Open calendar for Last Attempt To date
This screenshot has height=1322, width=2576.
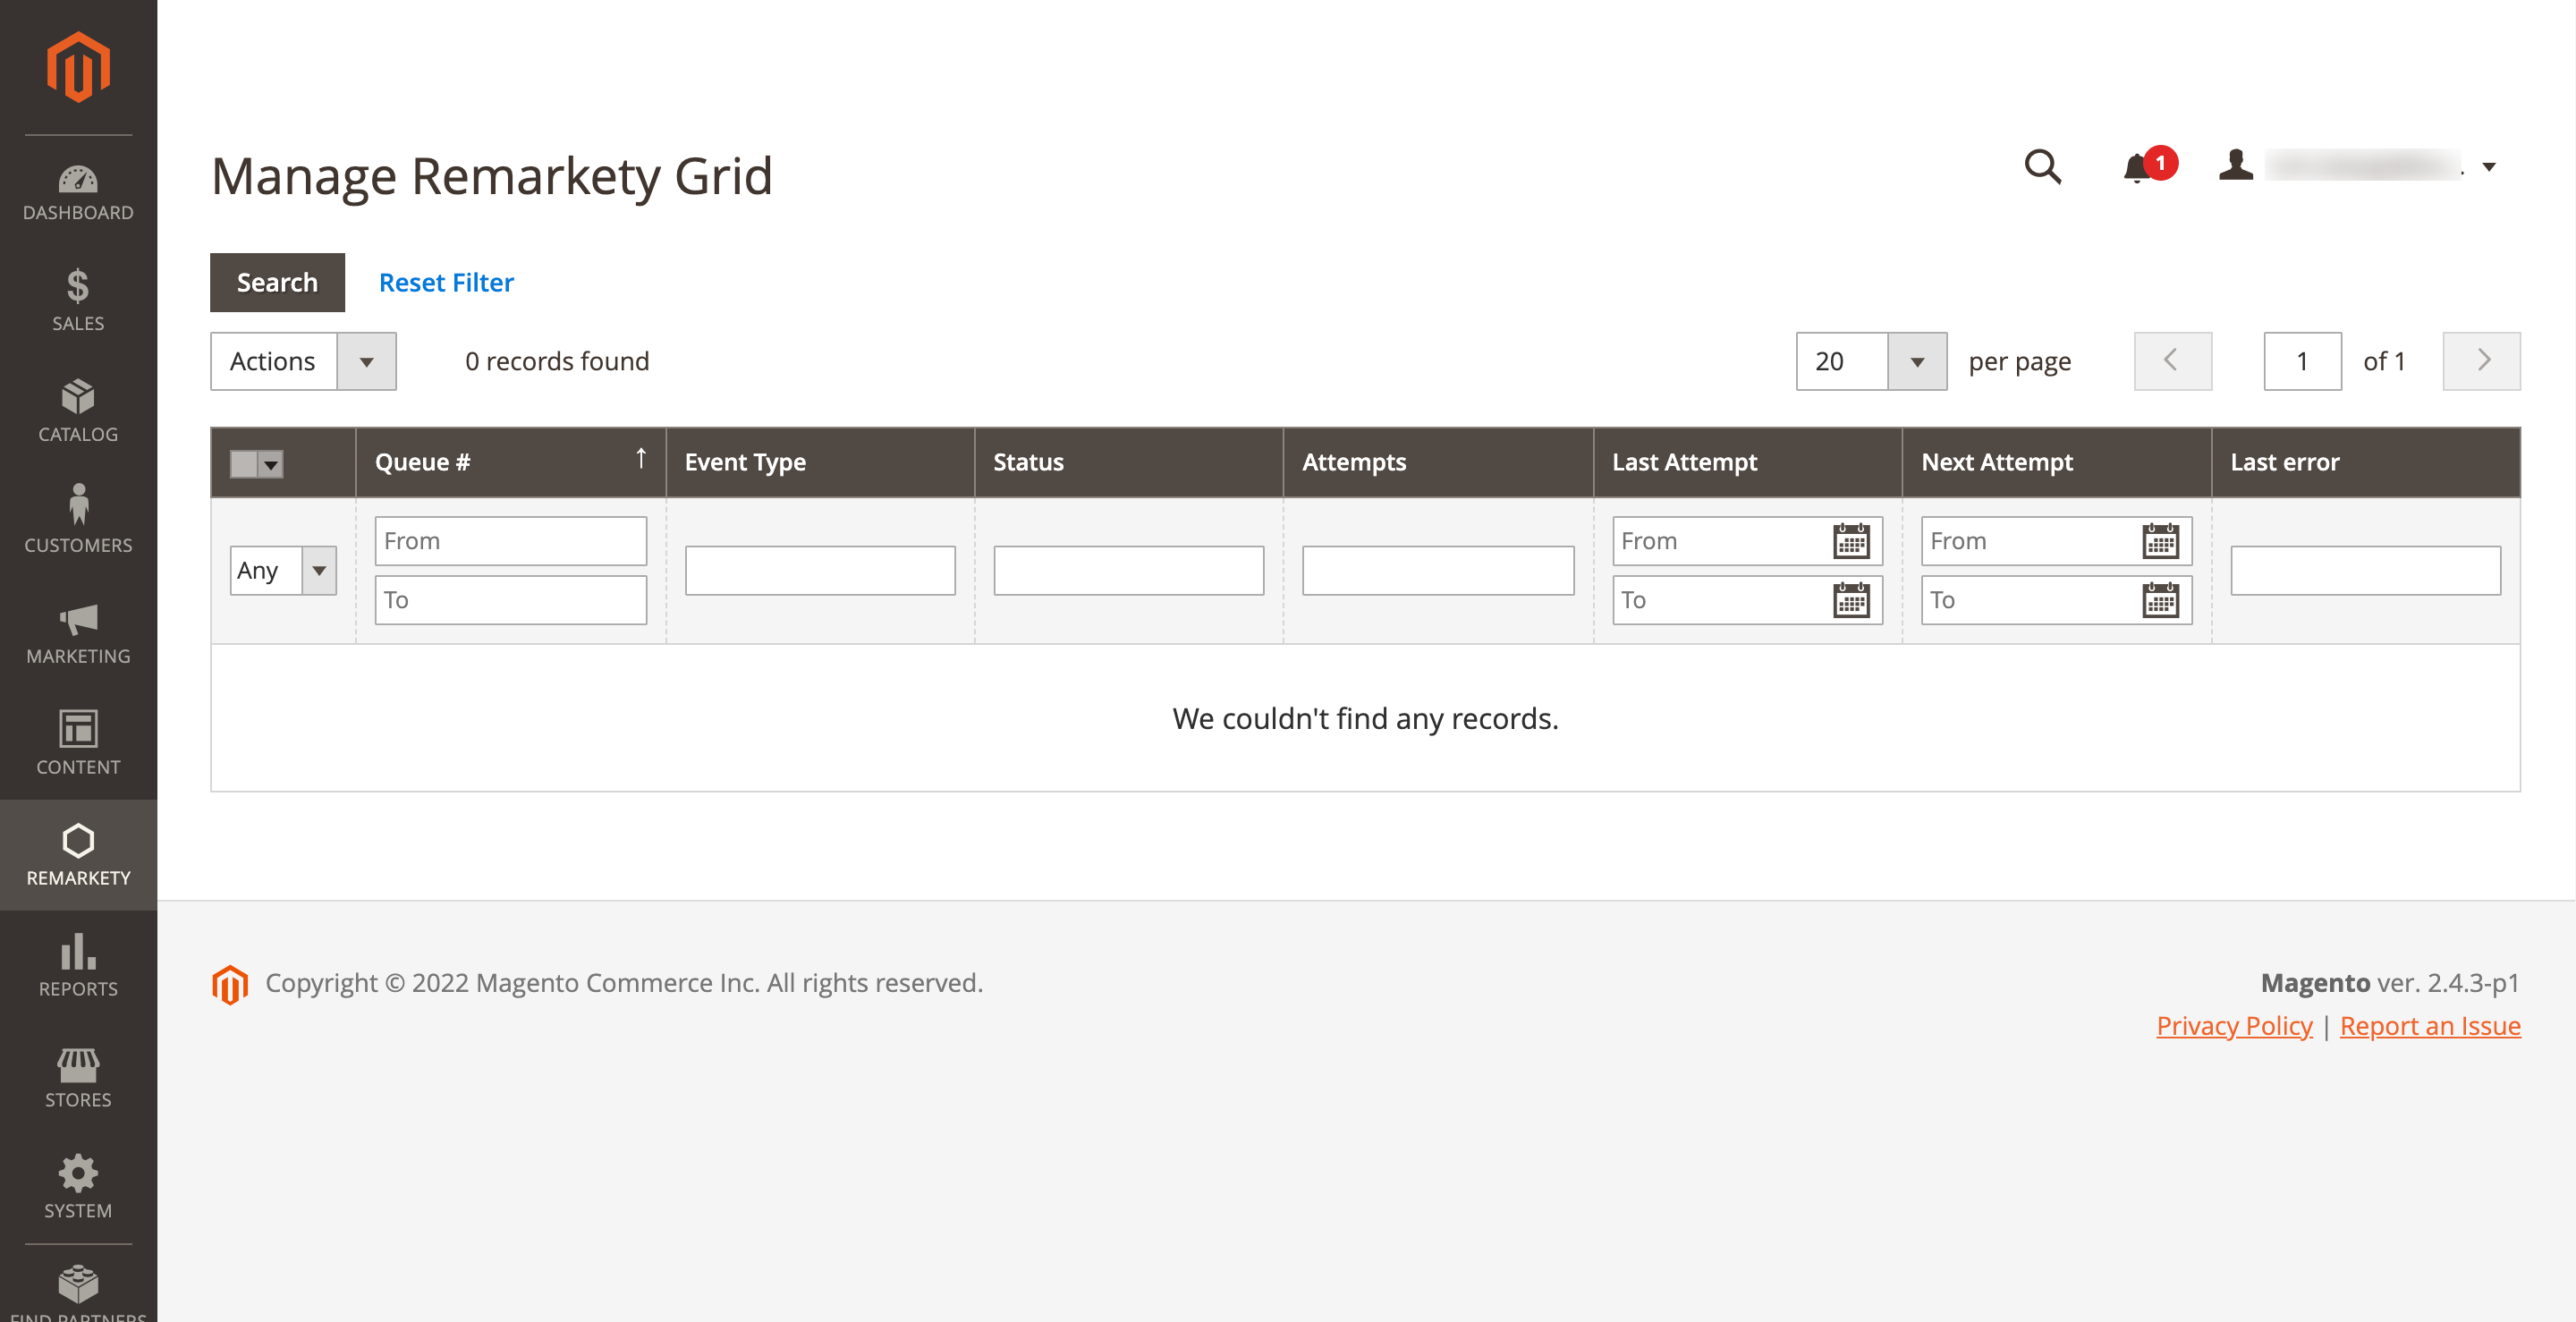[x=1851, y=600]
